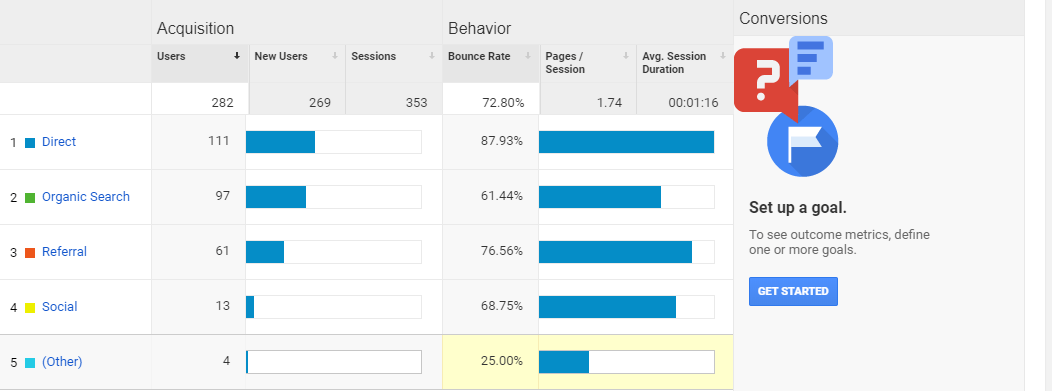
Task: Click the Social channel yellow swatch
Action: [x=30, y=308]
